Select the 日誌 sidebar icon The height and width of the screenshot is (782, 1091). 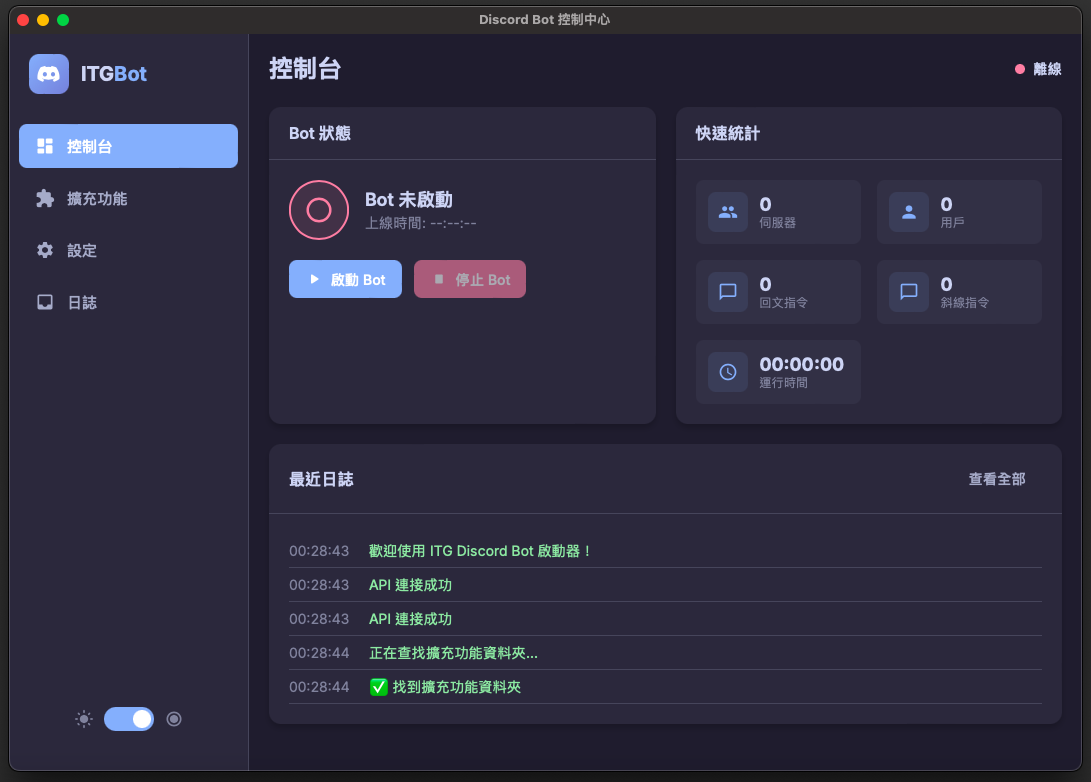(x=45, y=302)
